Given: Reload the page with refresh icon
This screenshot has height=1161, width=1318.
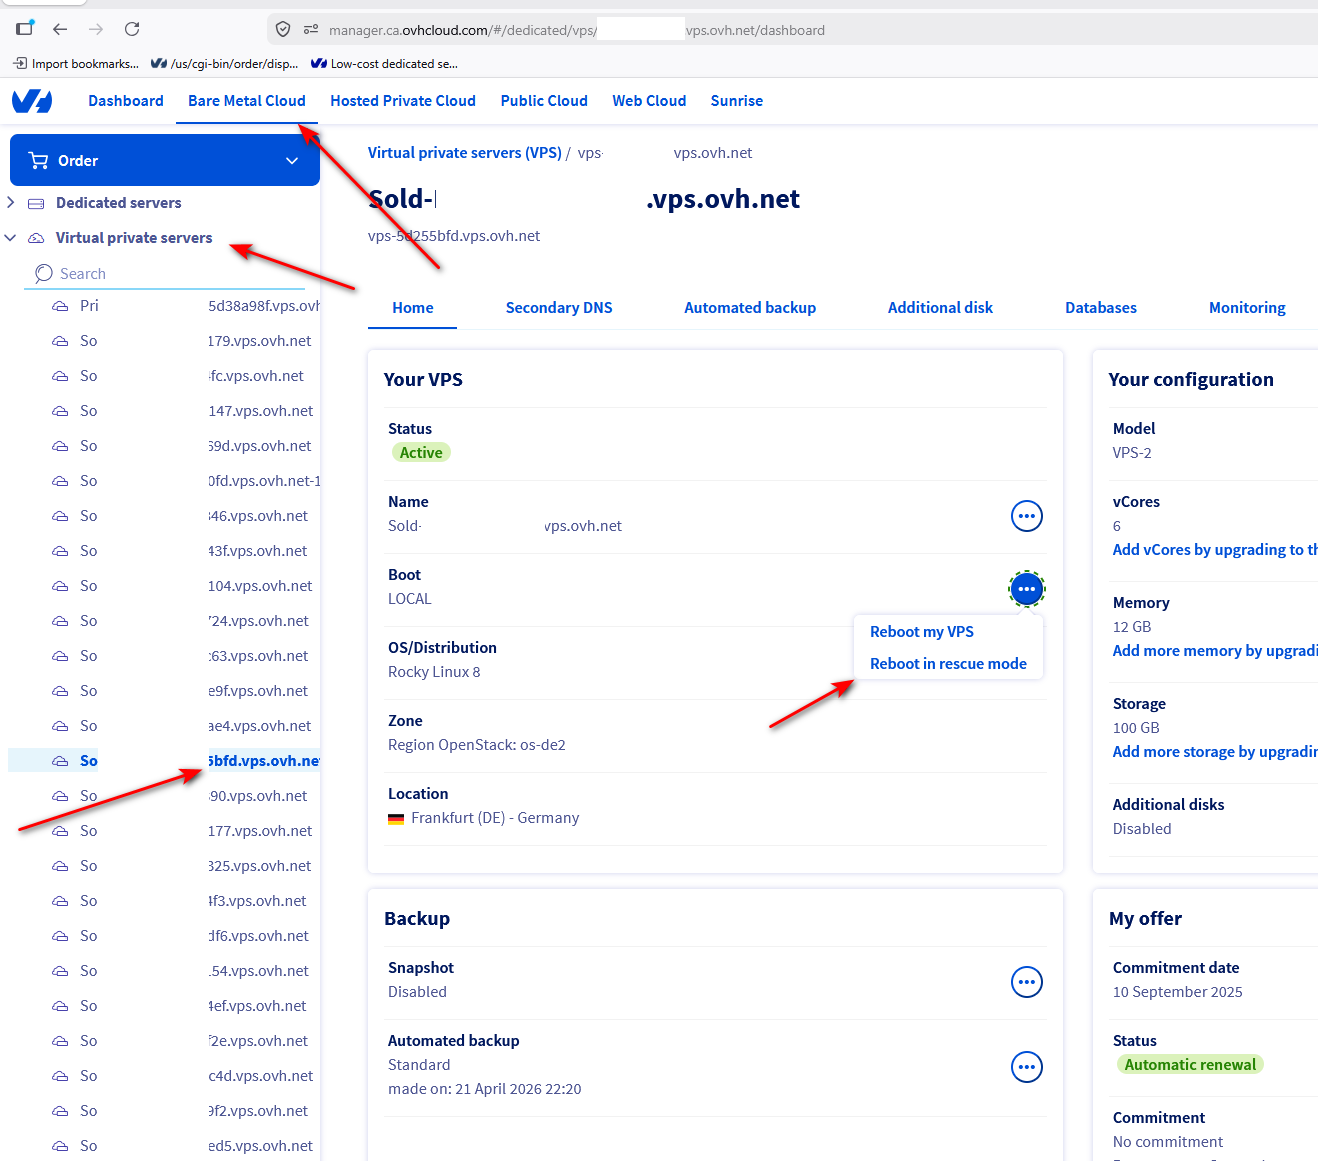Looking at the screenshot, I should coord(132,29).
